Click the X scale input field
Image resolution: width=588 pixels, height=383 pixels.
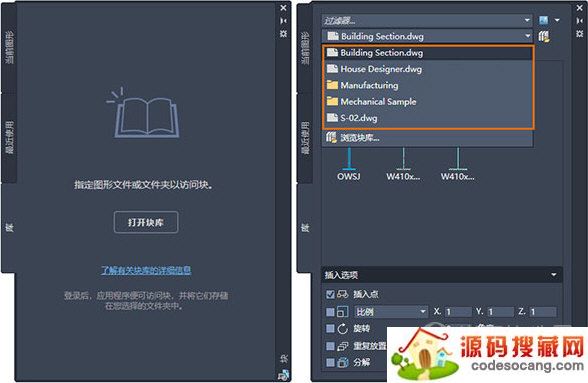point(458,312)
